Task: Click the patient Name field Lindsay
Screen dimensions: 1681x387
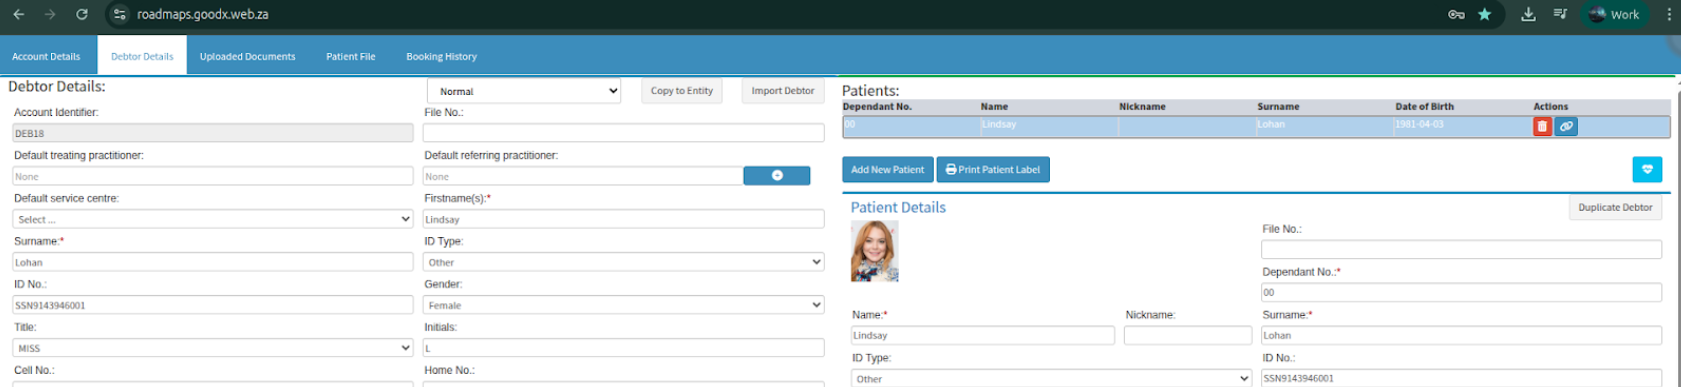Action: point(983,335)
